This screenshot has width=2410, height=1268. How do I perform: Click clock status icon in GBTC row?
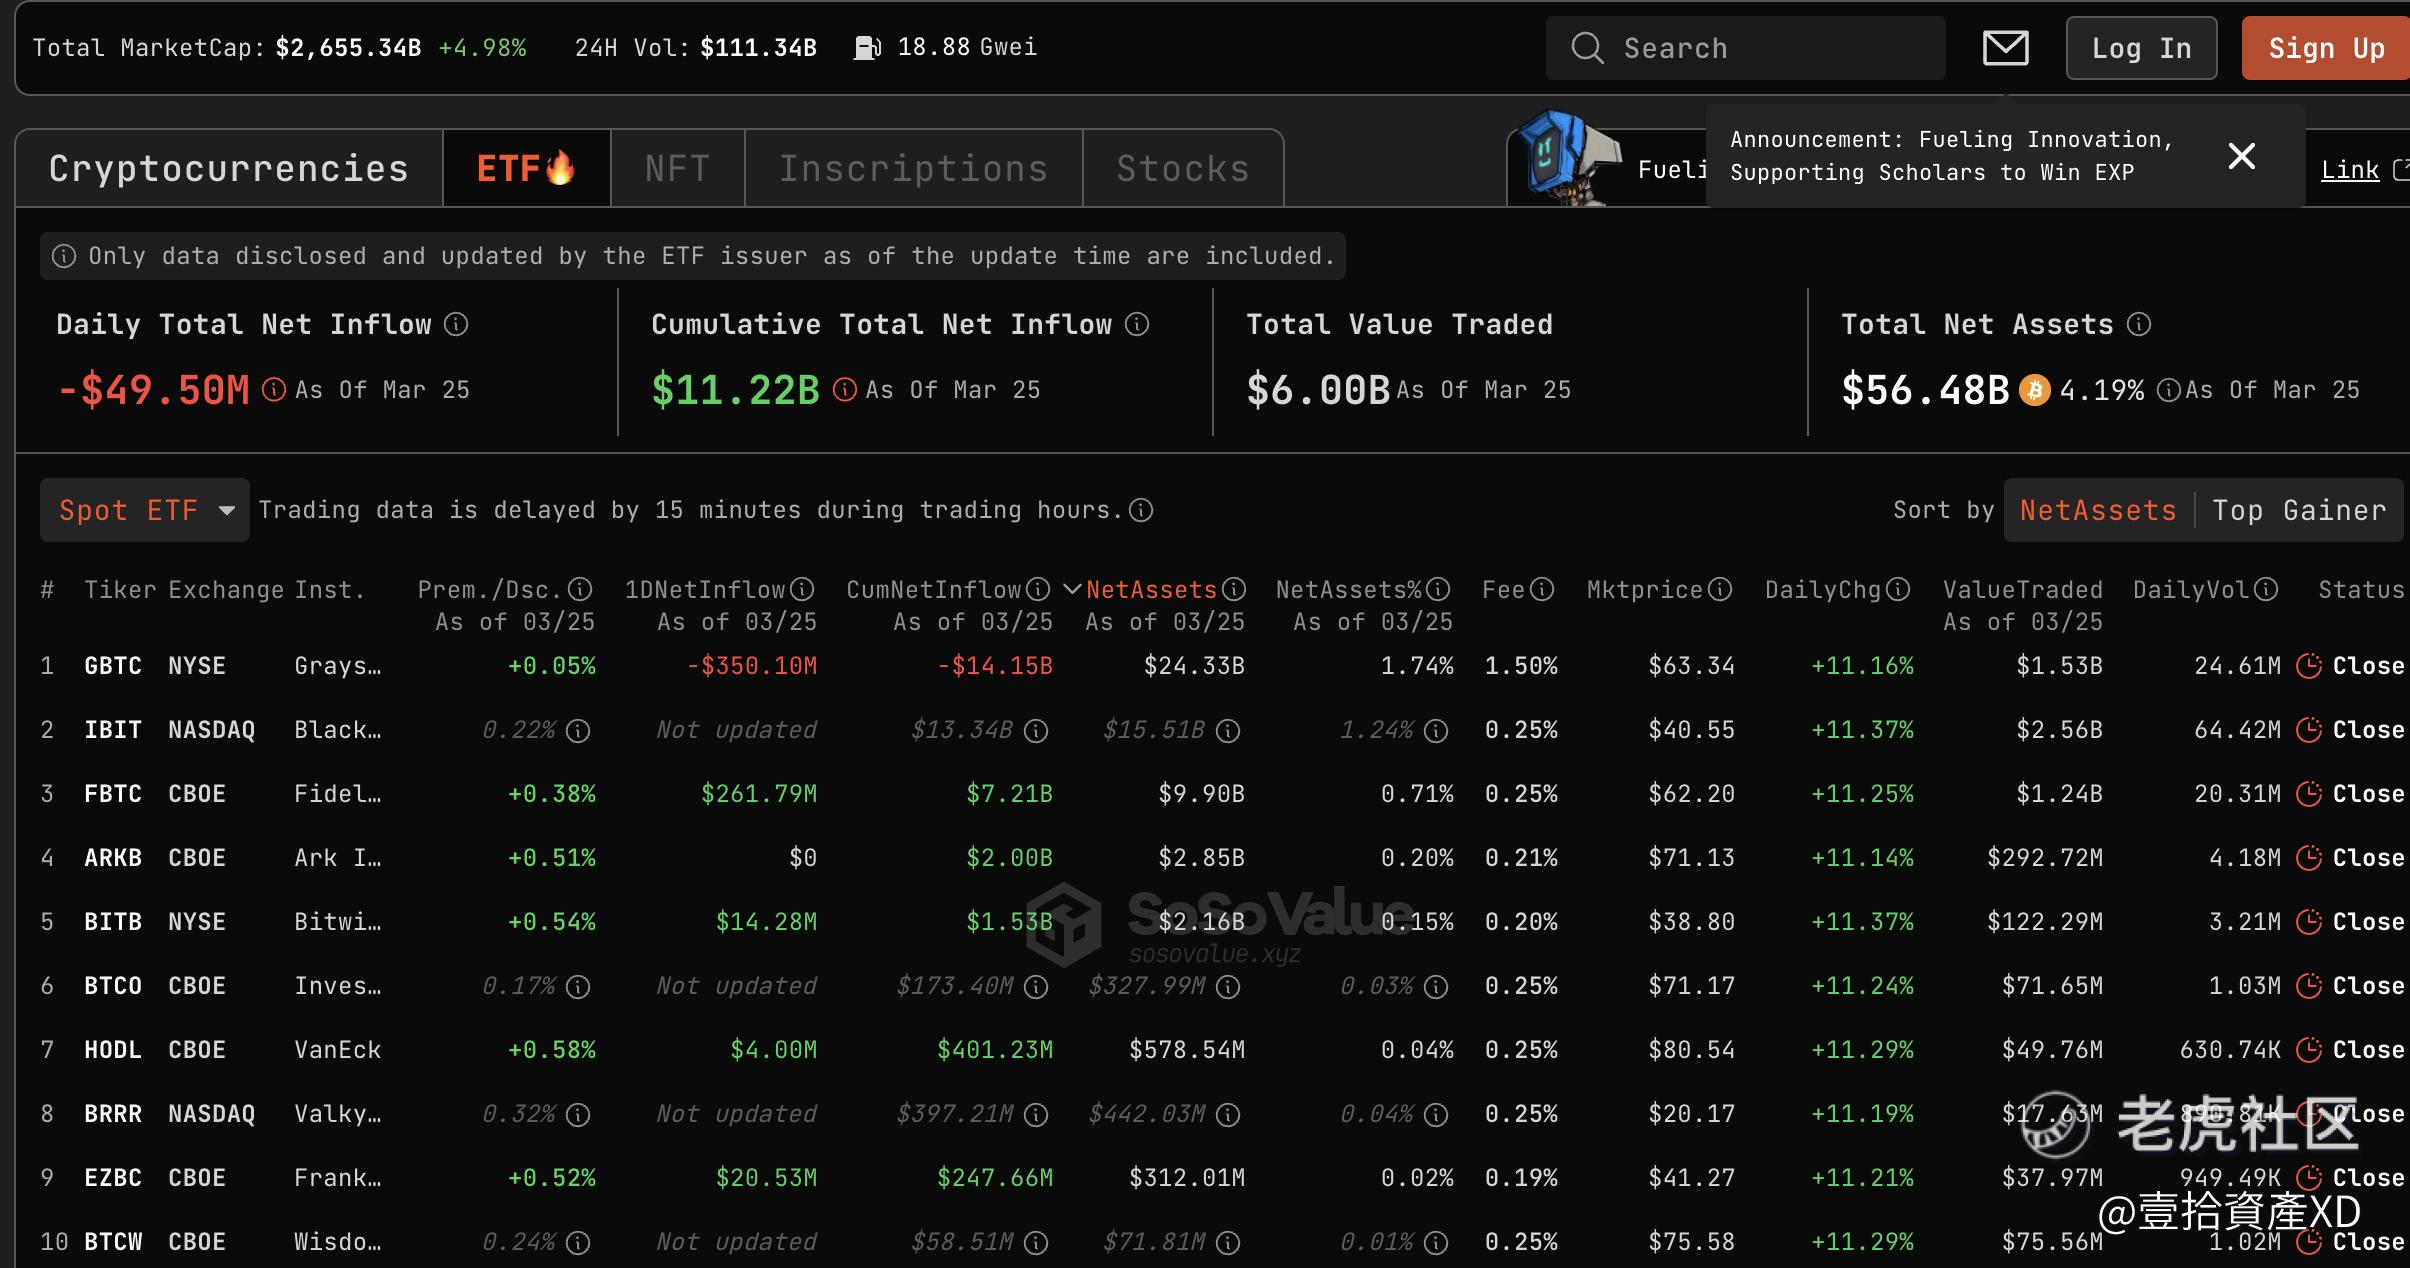coord(2309,665)
